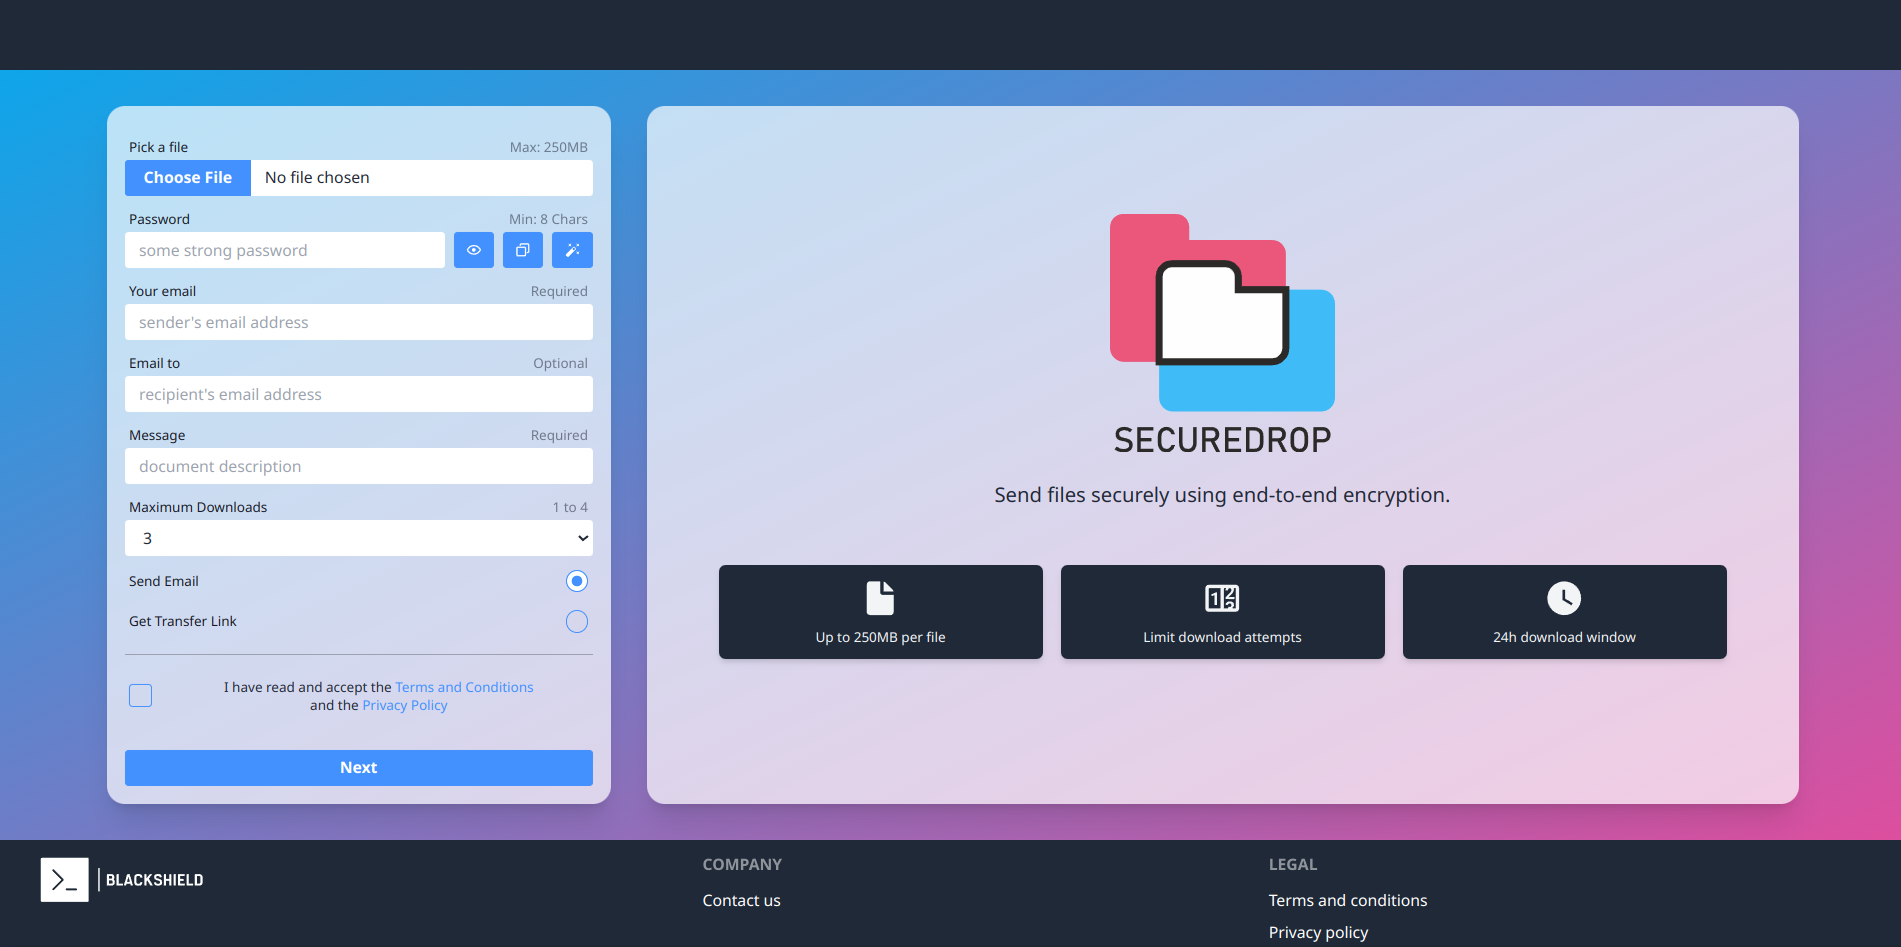This screenshot has width=1901, height=947.
Task: Click the 'Get Transfer Link' label text
Action: (x=183, y=621)
